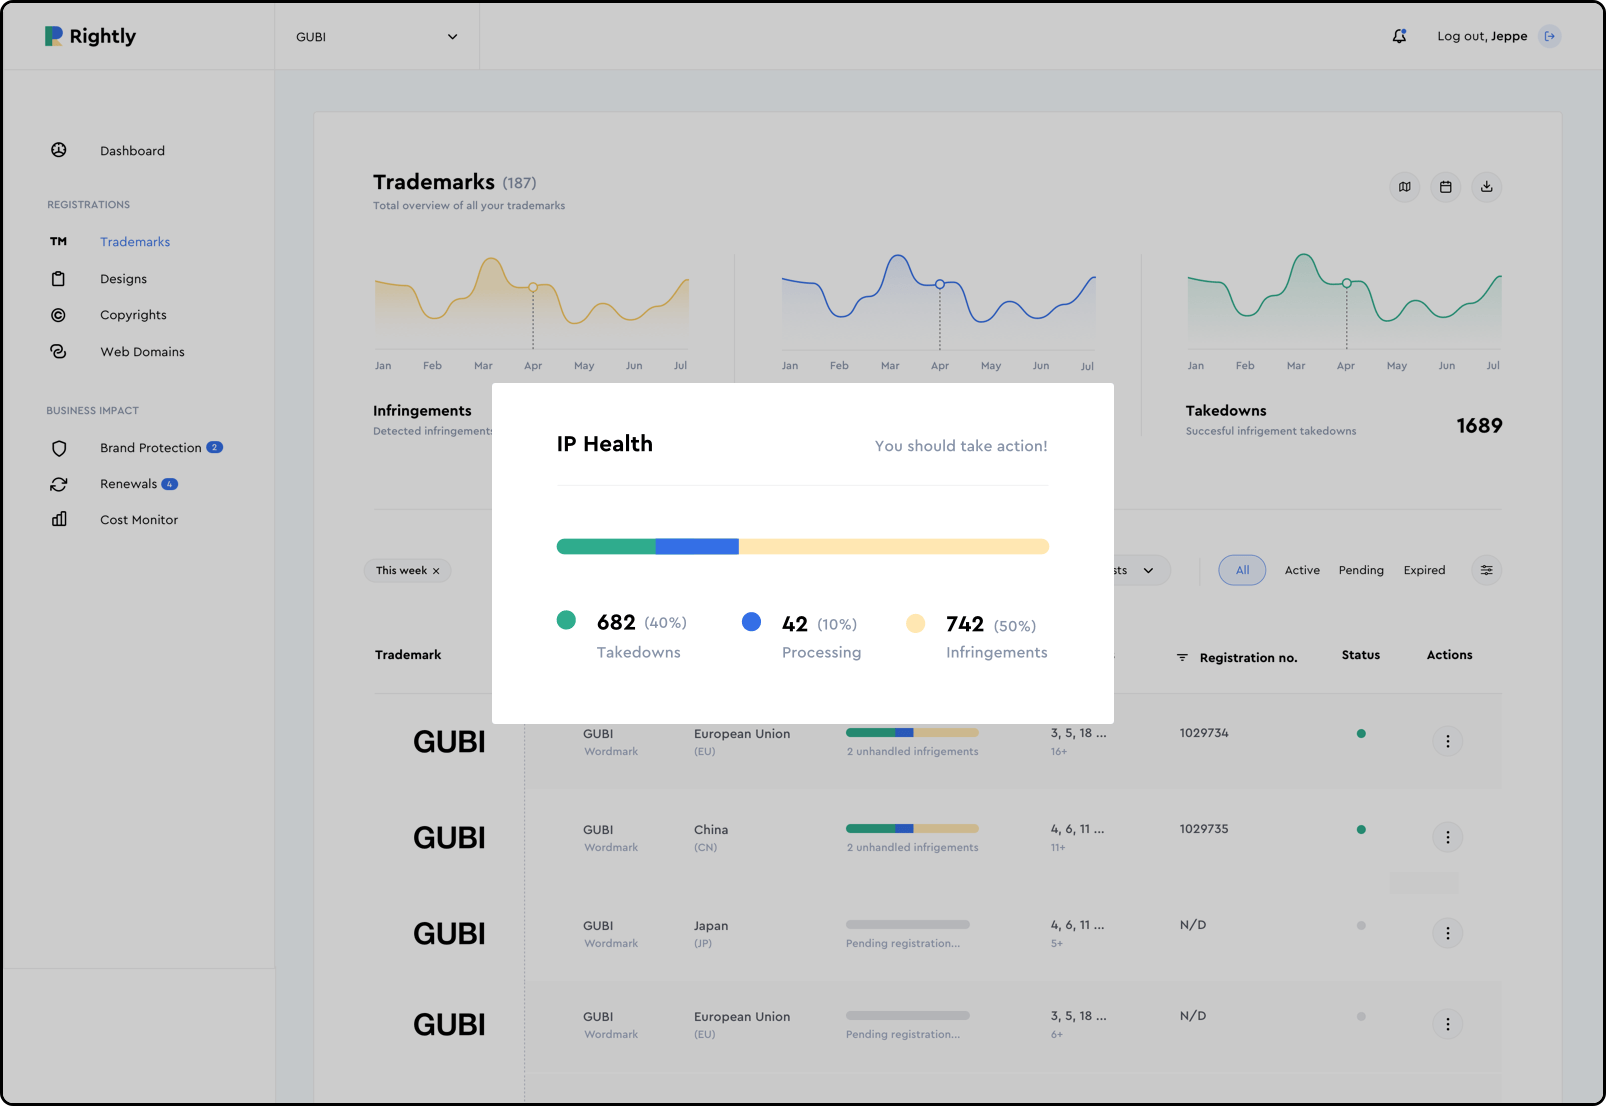Open the calendar icon button
This screenshot has width=1606, height=1106.
click(x=1446, y=187)
